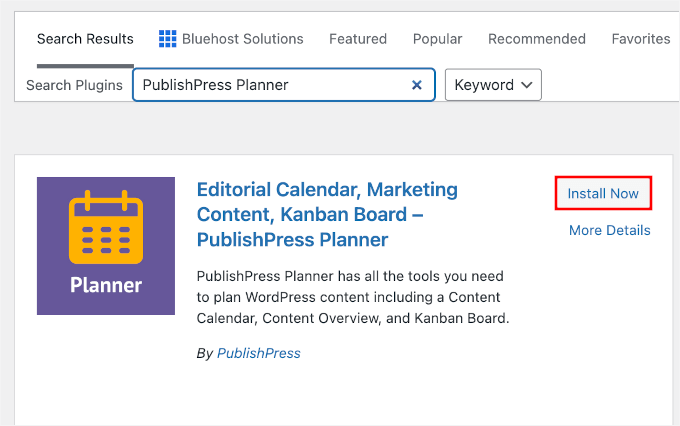This screenshot has width=680, height=426.
Task: View More Details for PublishPress Planner
Action: coord(610,230)
